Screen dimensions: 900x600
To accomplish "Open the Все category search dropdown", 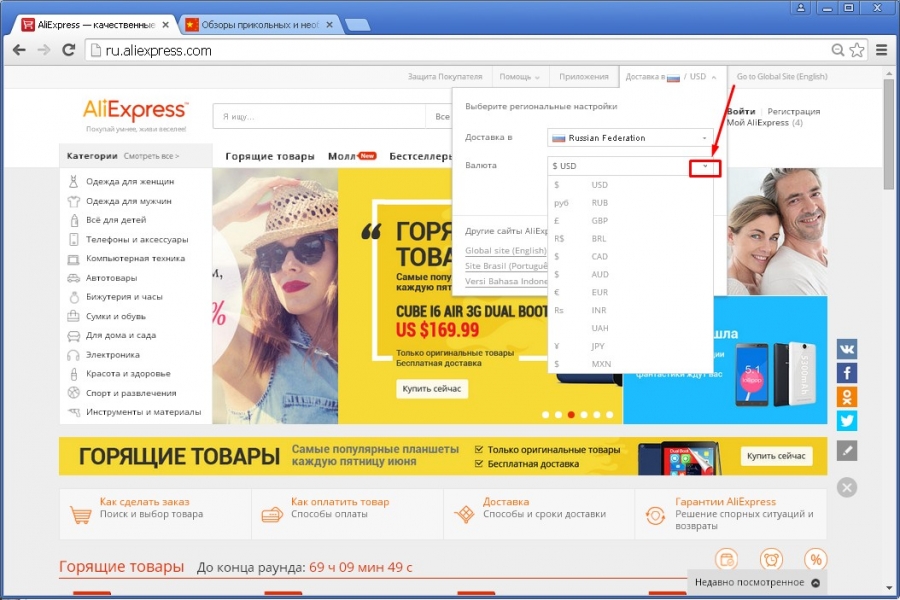I will [x=442, y=117].
